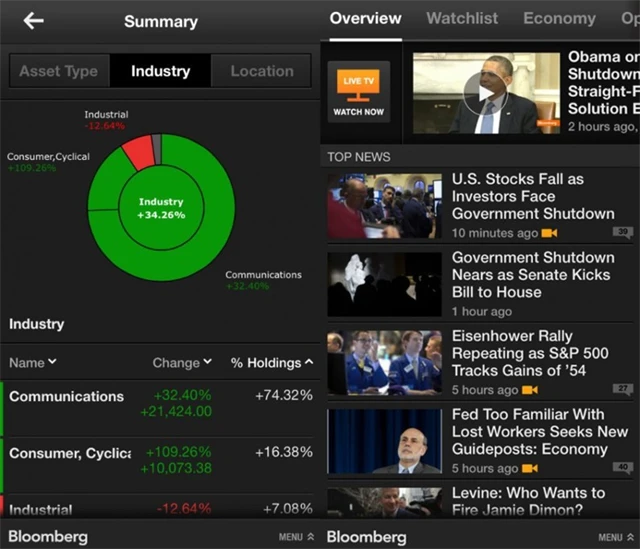Tap video icon on Fed Too Familiar story
This screenshot has width=640, height=549.
pyautogui.click(x=530, y=468)
